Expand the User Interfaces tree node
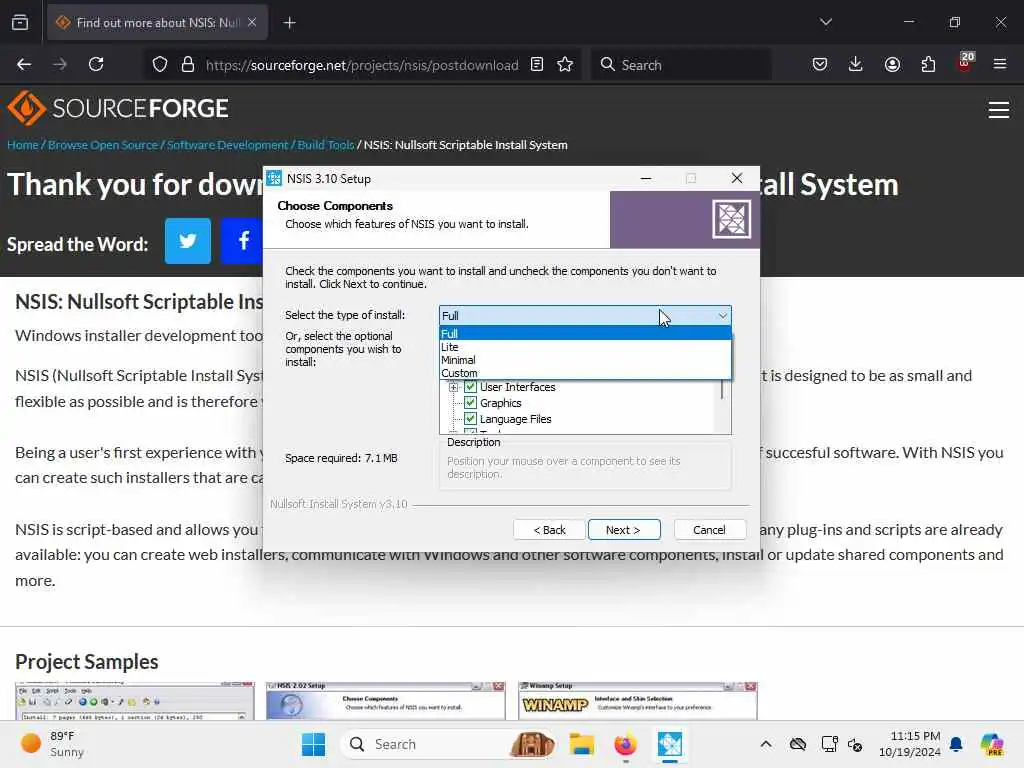The image size is (1024, 768). pyautogui.click(x=453, y=387)
